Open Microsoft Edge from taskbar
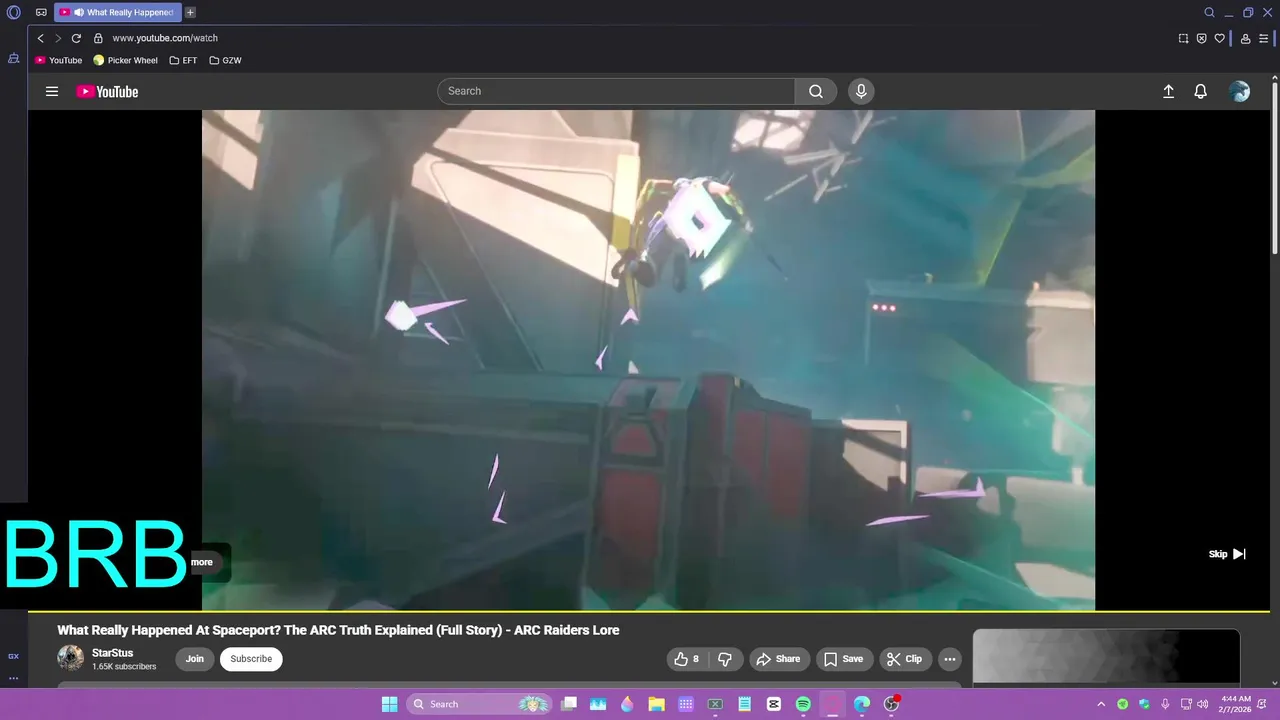 862,704
